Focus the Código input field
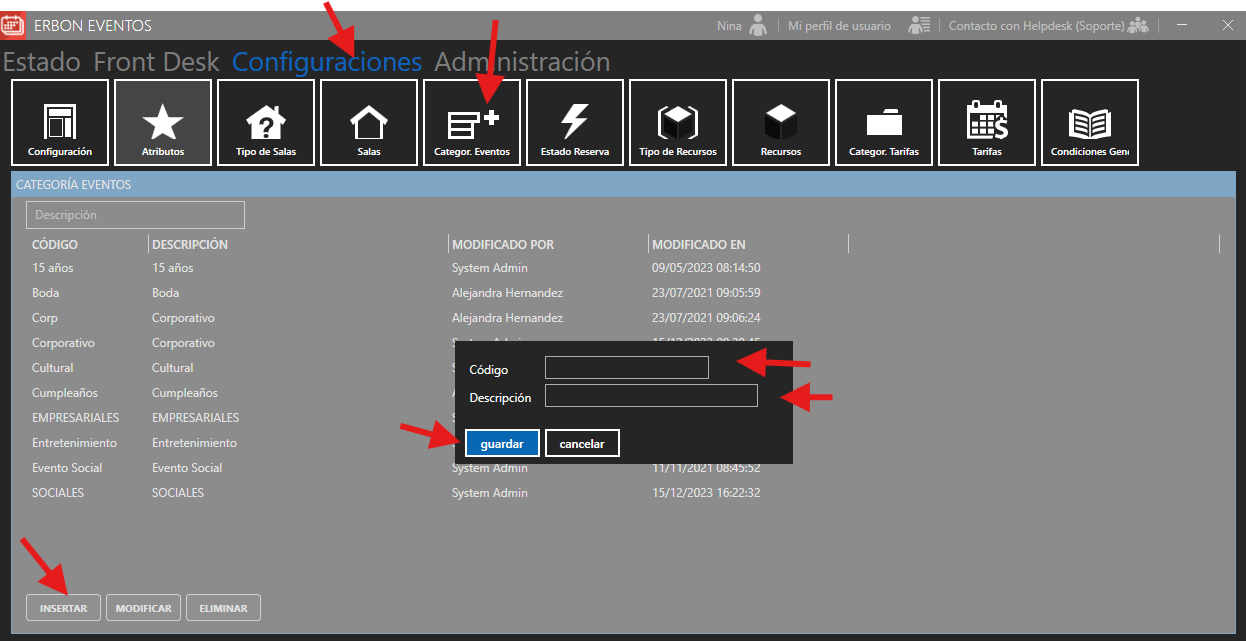Viewport: 1246px width, 641px height. [x=626, y=368]
